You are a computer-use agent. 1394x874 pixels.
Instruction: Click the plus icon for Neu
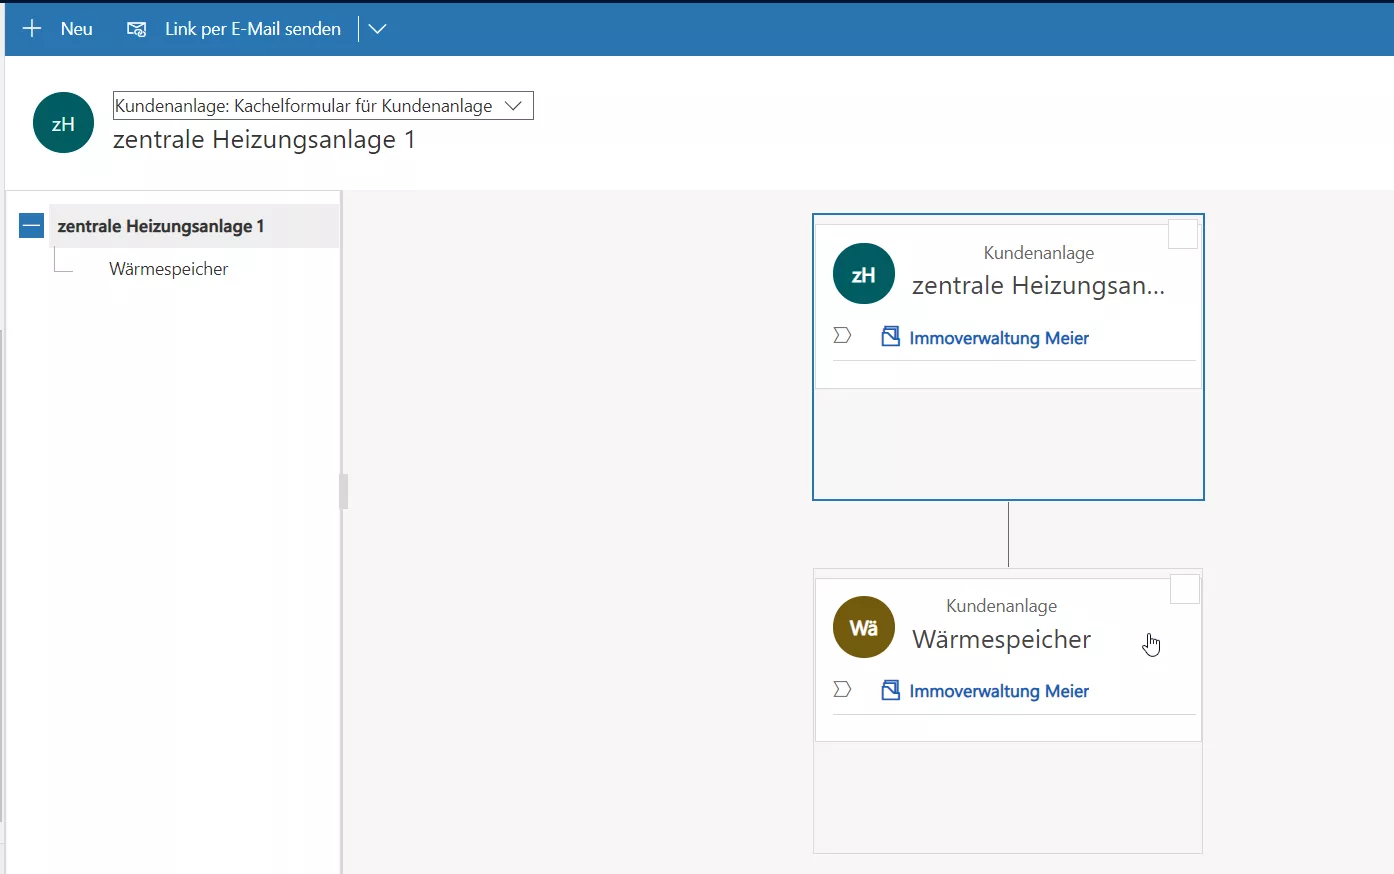(32, 29)
